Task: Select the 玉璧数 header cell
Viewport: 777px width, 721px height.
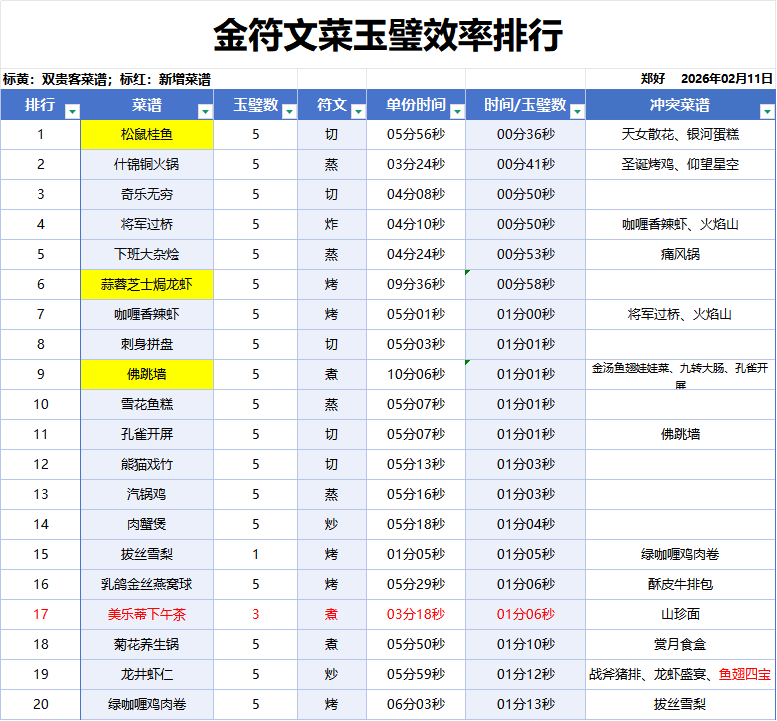Action: [256, 105]
